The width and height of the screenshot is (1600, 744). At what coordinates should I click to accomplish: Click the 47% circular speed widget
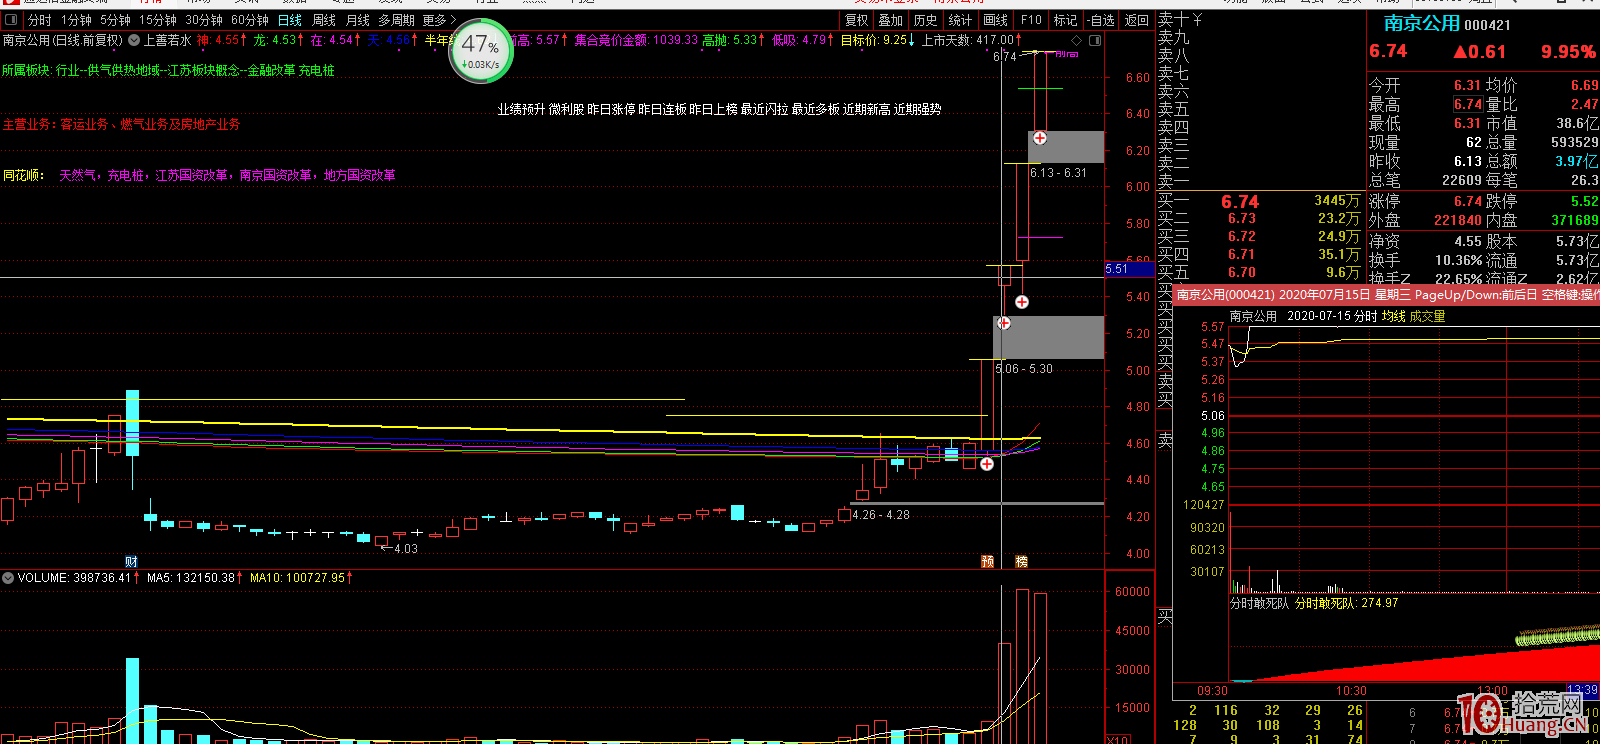480,50
